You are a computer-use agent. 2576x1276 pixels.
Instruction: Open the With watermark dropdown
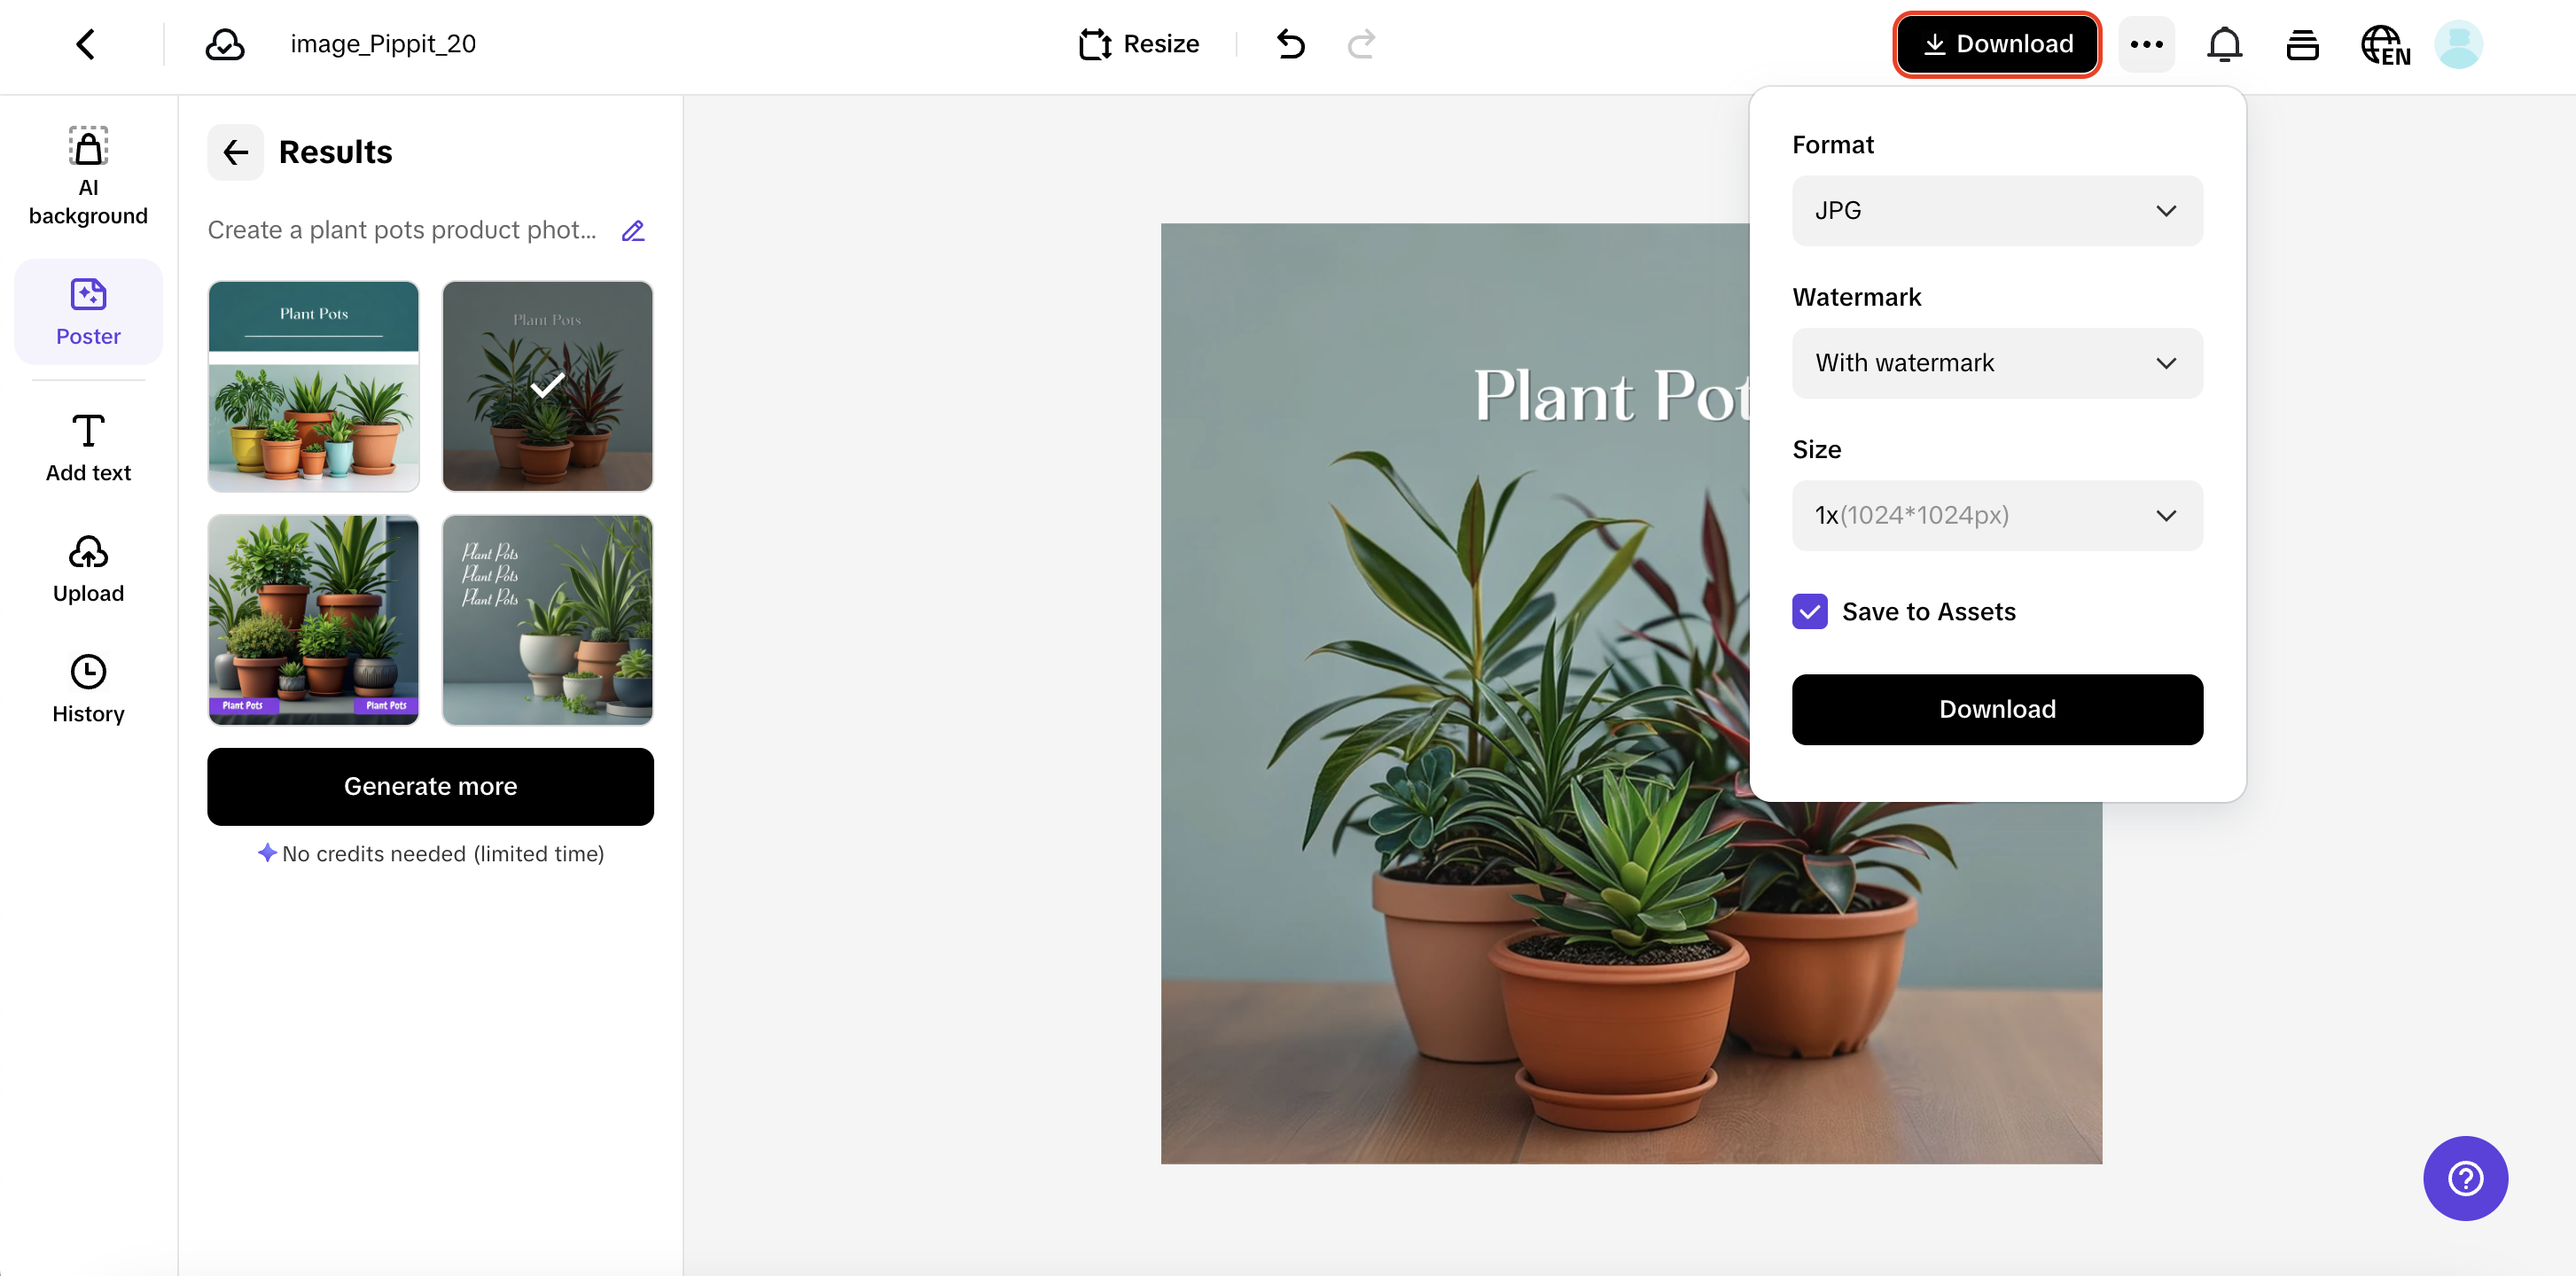click(x=1996, y=363)
